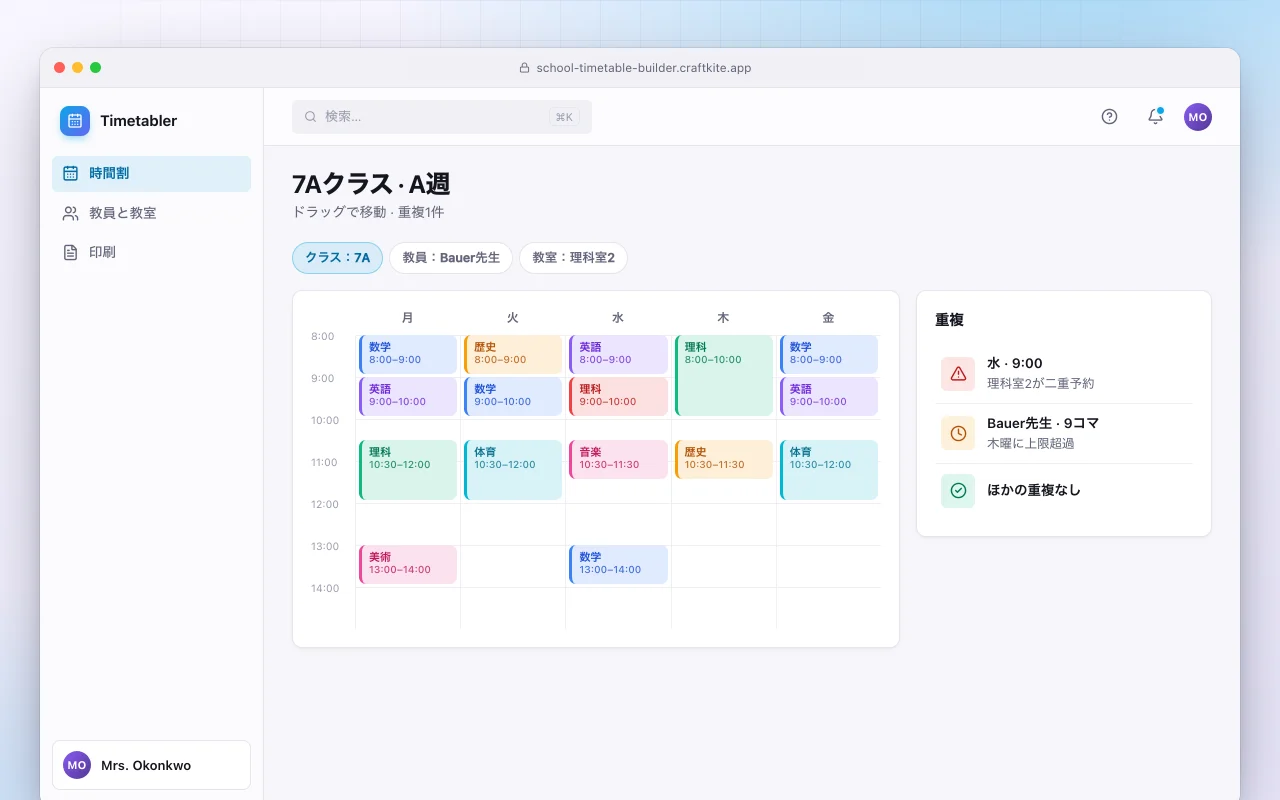
Task: Open the Bauer先生 · 9コマ conflict entry
Action: point(1064,434)
